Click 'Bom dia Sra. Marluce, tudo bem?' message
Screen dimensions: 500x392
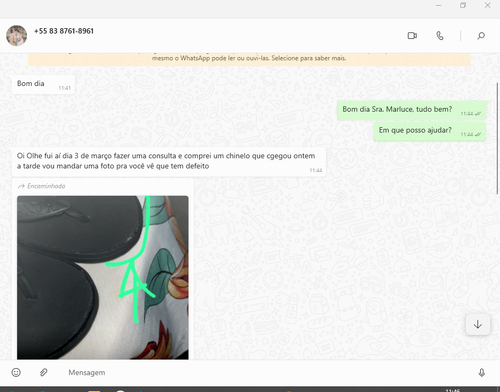click(412, 110)
